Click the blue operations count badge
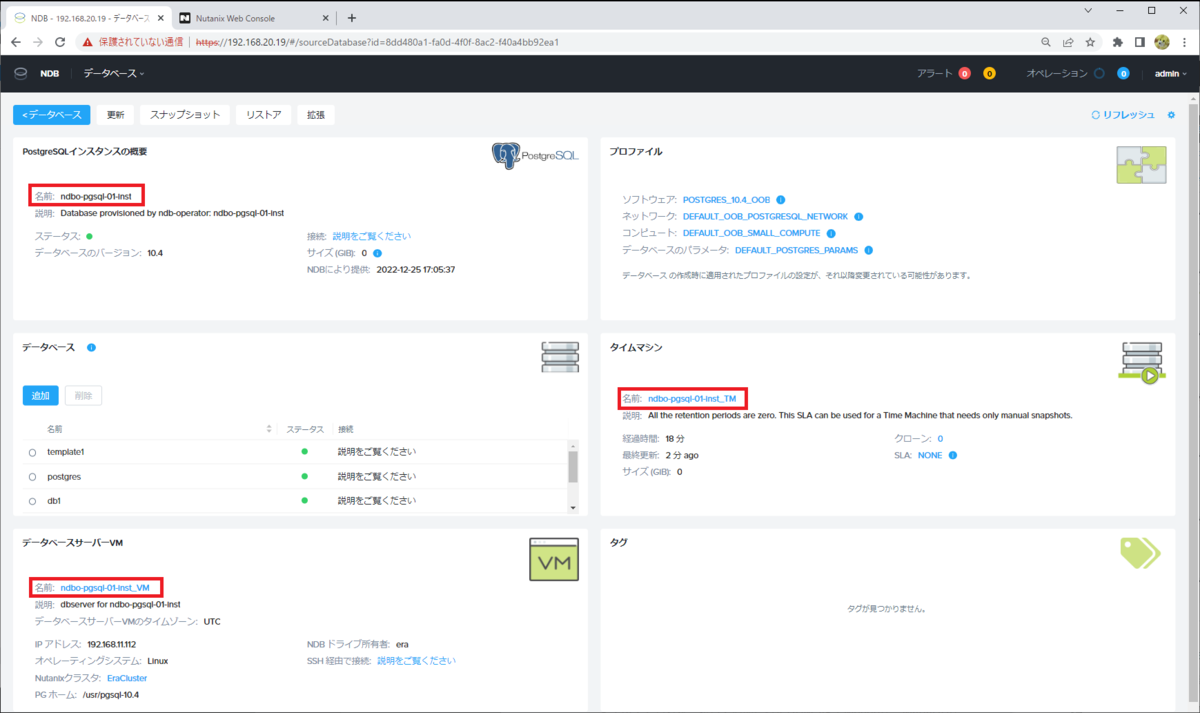The height and width of the screenshot is (713, 1200). [1123, 73]
